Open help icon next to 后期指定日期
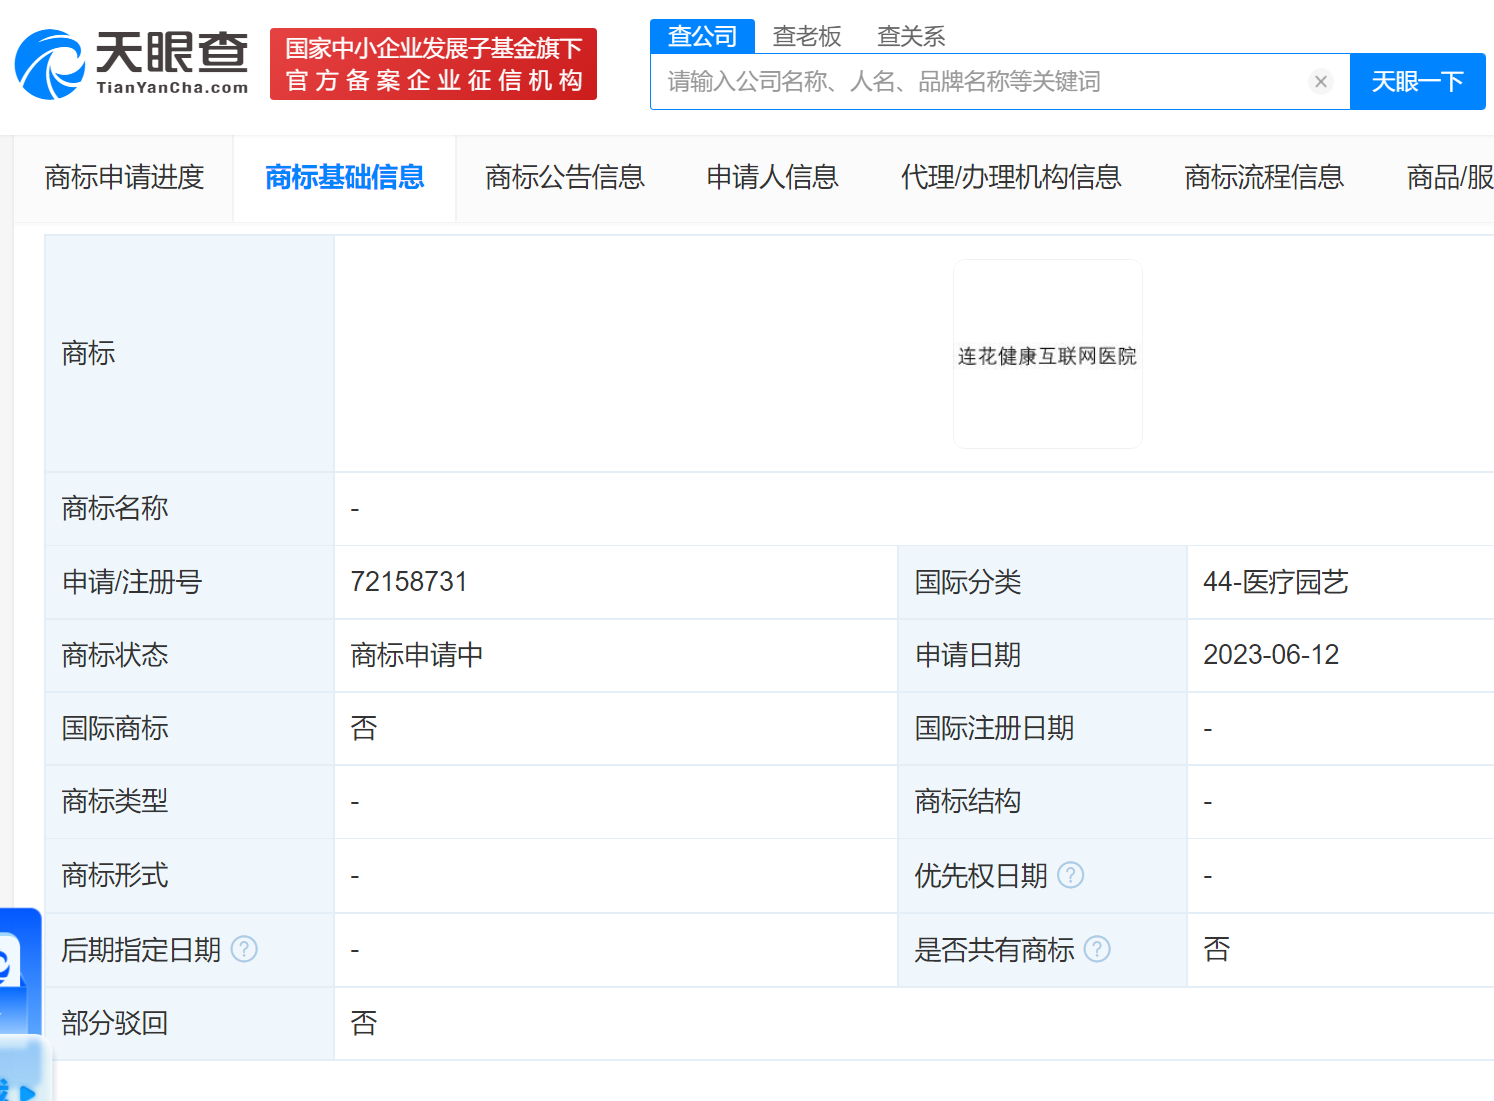This screenshot has height=1101, width=1494. pos(244,949)
